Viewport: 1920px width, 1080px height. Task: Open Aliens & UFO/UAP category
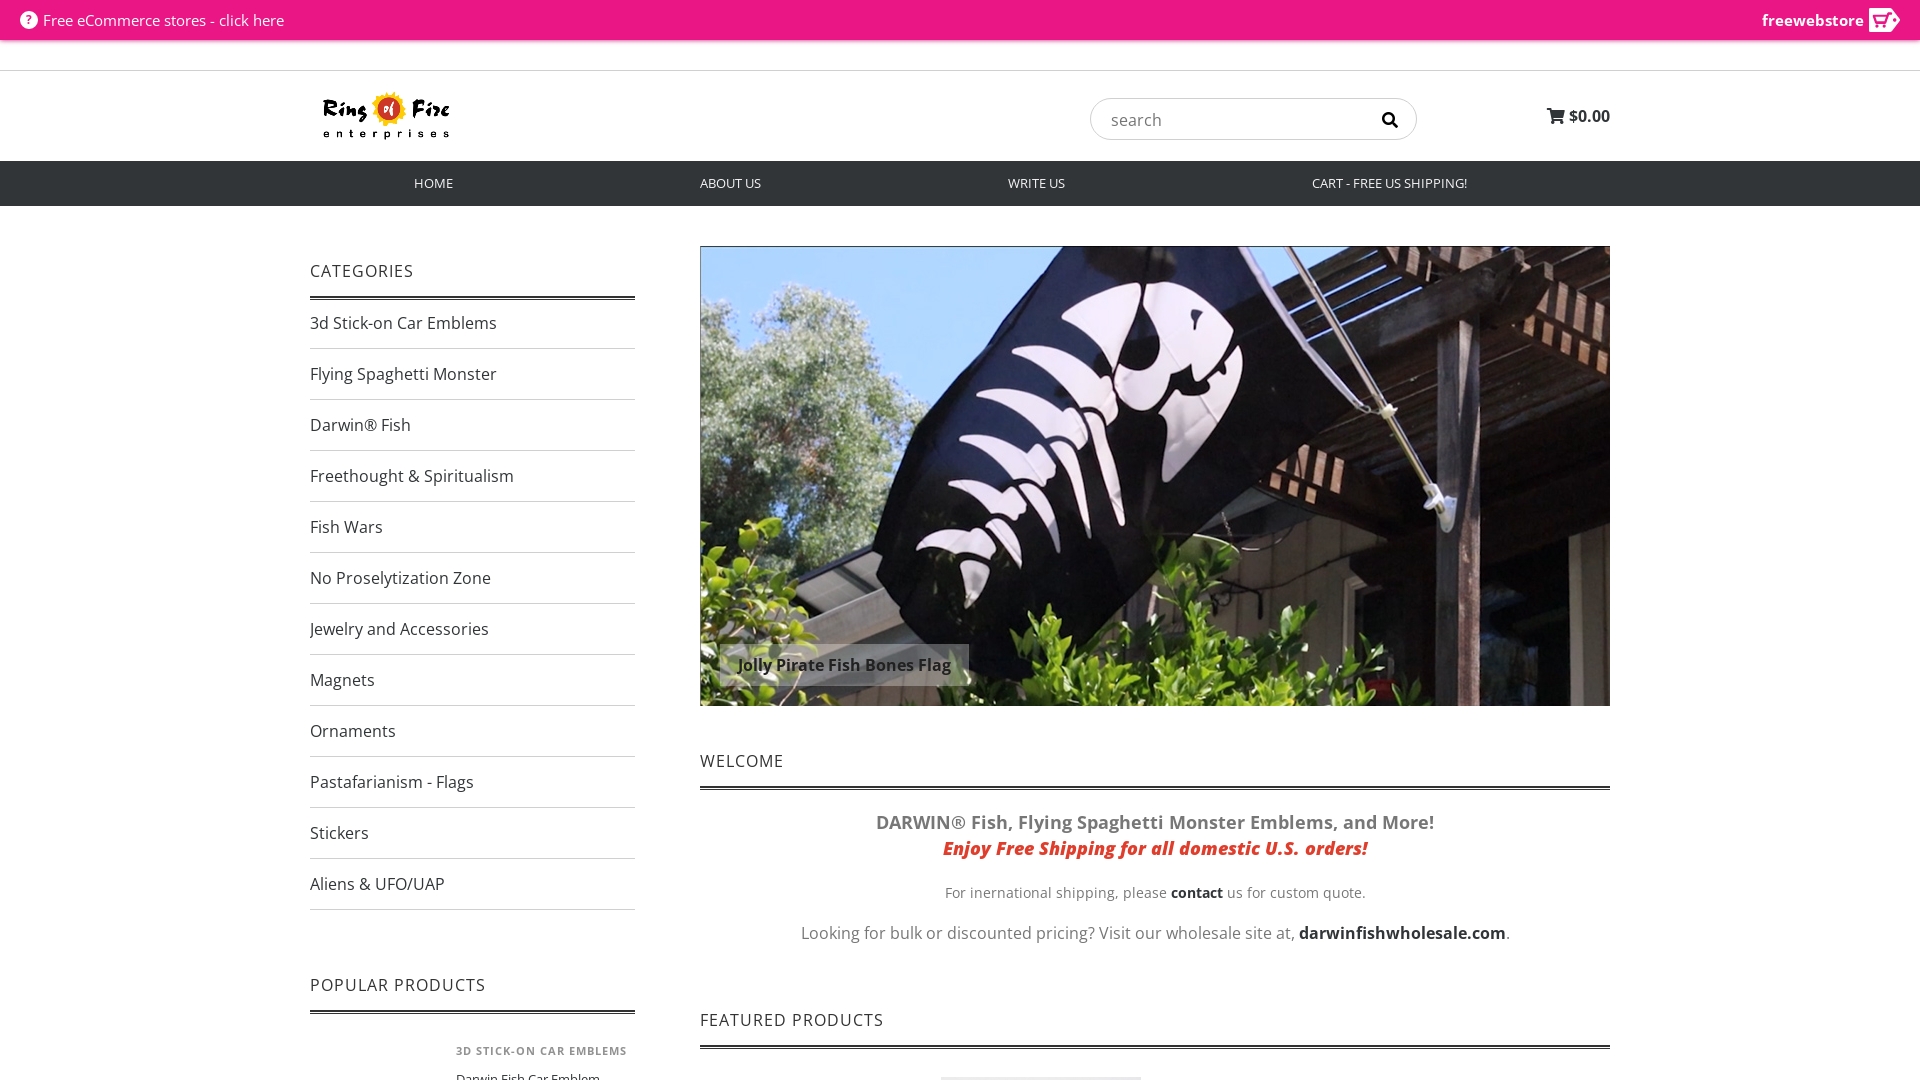[377, 884]
